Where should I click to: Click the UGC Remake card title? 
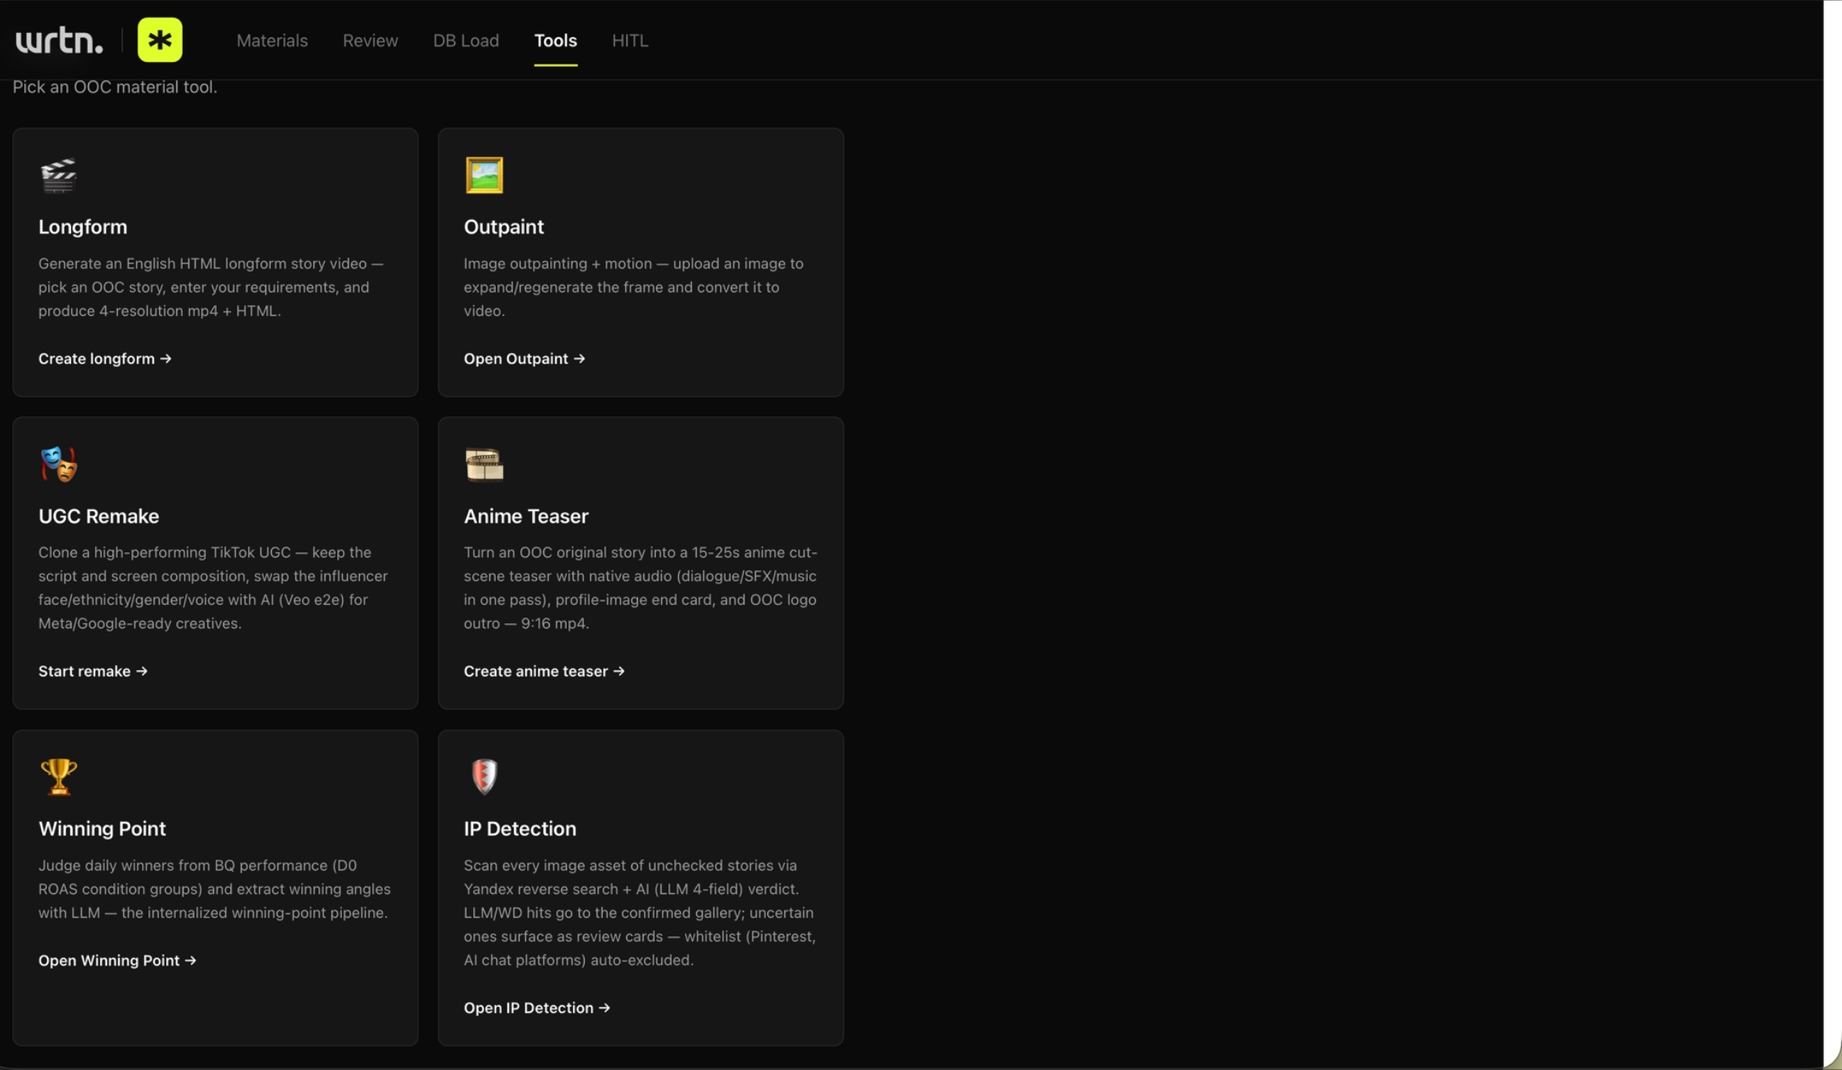pos(99,516)
